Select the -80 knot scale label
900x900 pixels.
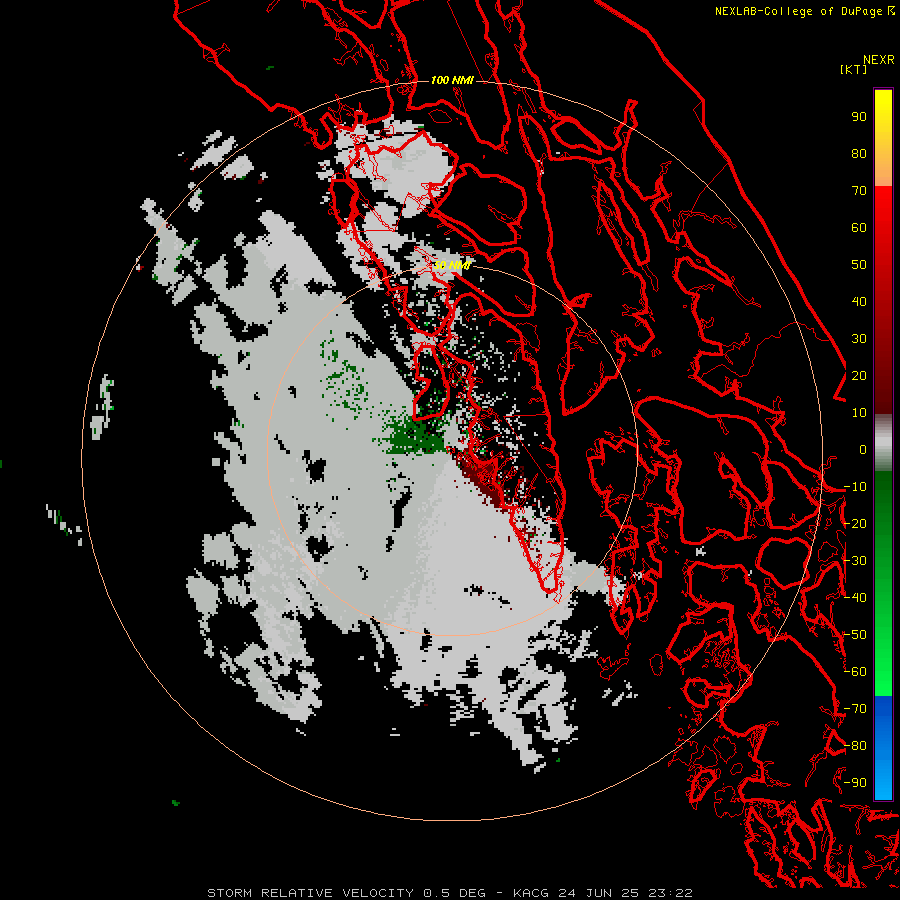click(855, 746)
